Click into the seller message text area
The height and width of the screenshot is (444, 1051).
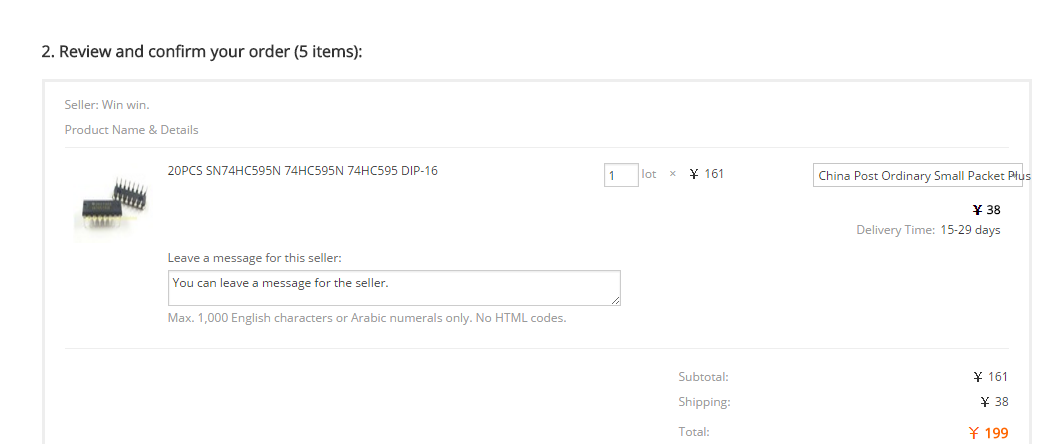pyautogui.click(x=394, y=288)
